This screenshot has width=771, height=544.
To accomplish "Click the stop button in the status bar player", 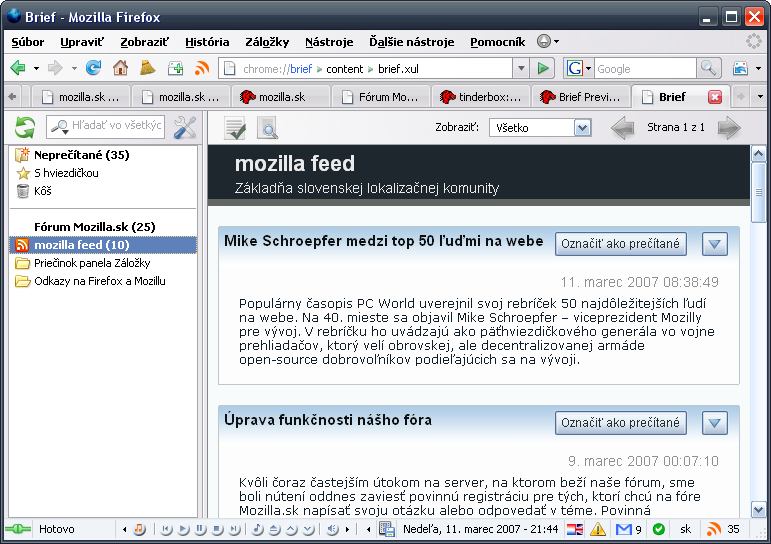I will pyautogui.click(x=217, y=529).
